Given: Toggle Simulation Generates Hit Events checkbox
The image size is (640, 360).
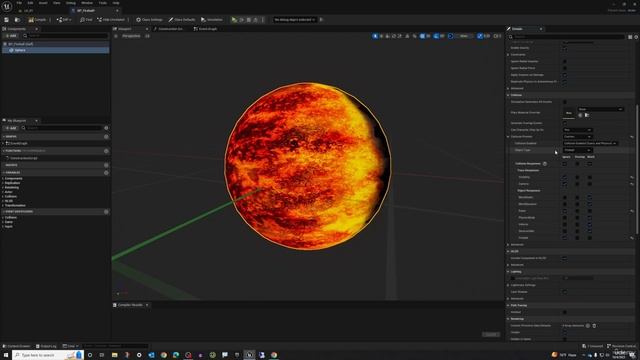Looking at the screenshot, I should (565, 102).
